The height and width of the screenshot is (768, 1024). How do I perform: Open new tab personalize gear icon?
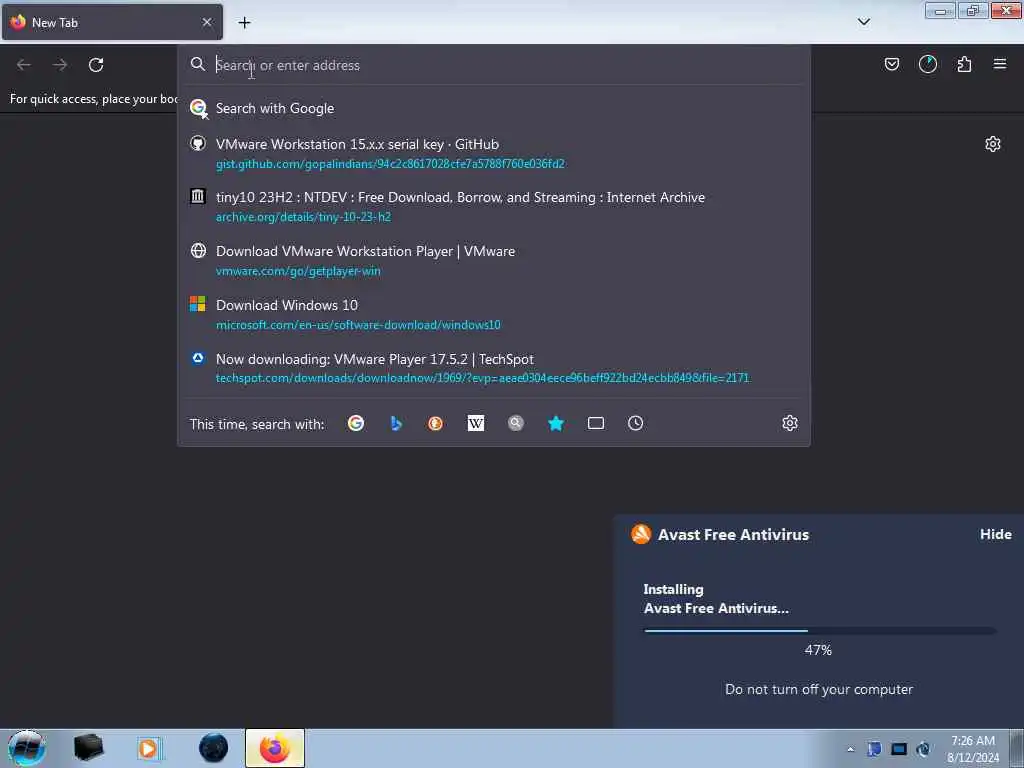[993, 144]
